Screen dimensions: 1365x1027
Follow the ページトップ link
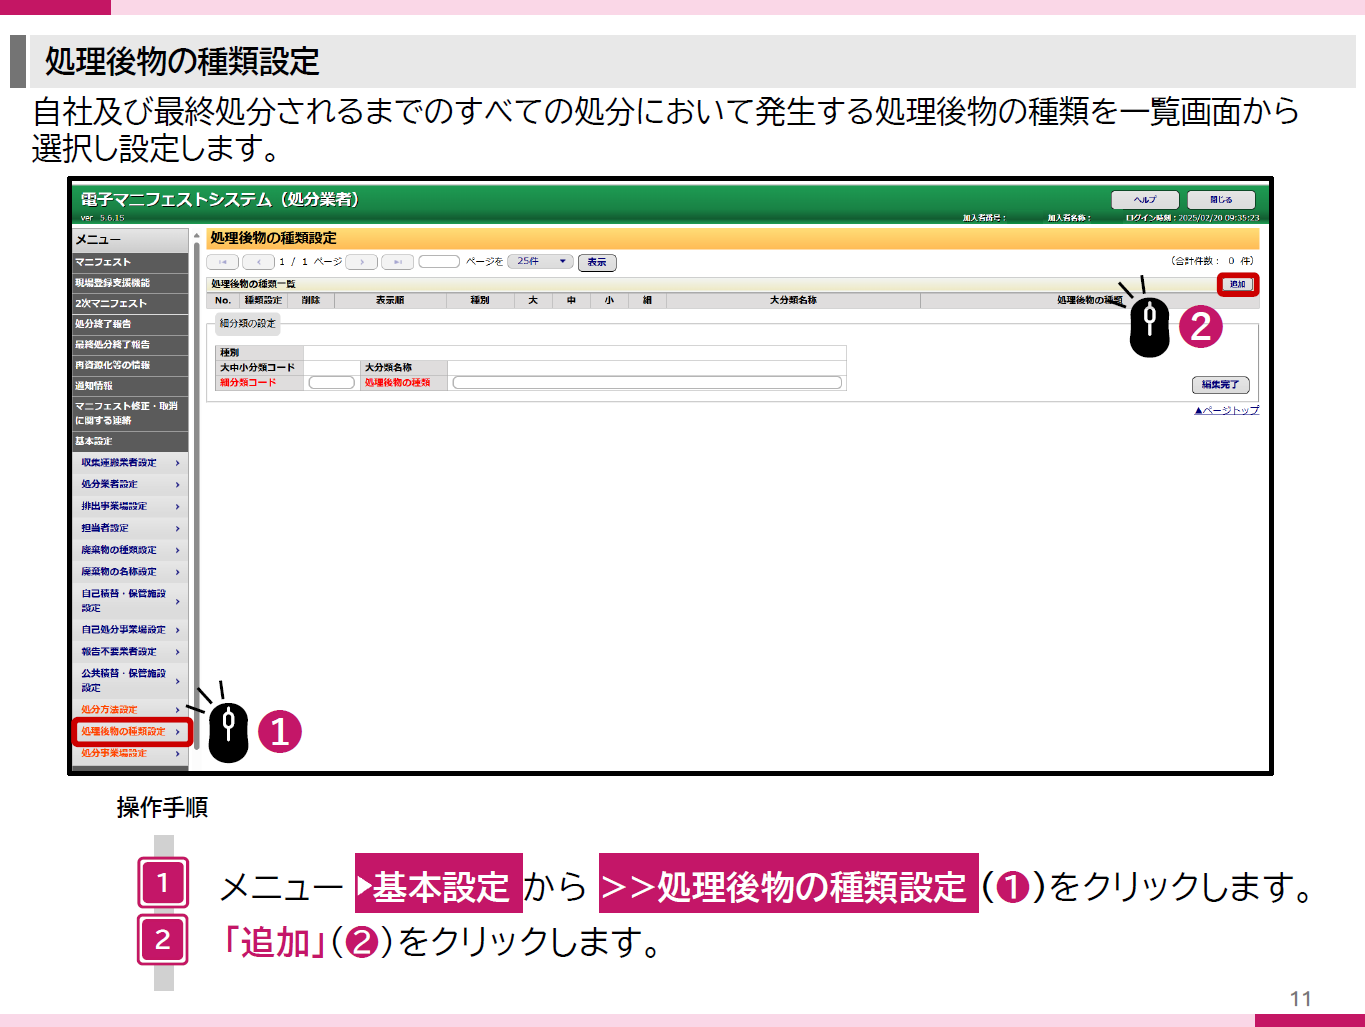(1227, 410)
